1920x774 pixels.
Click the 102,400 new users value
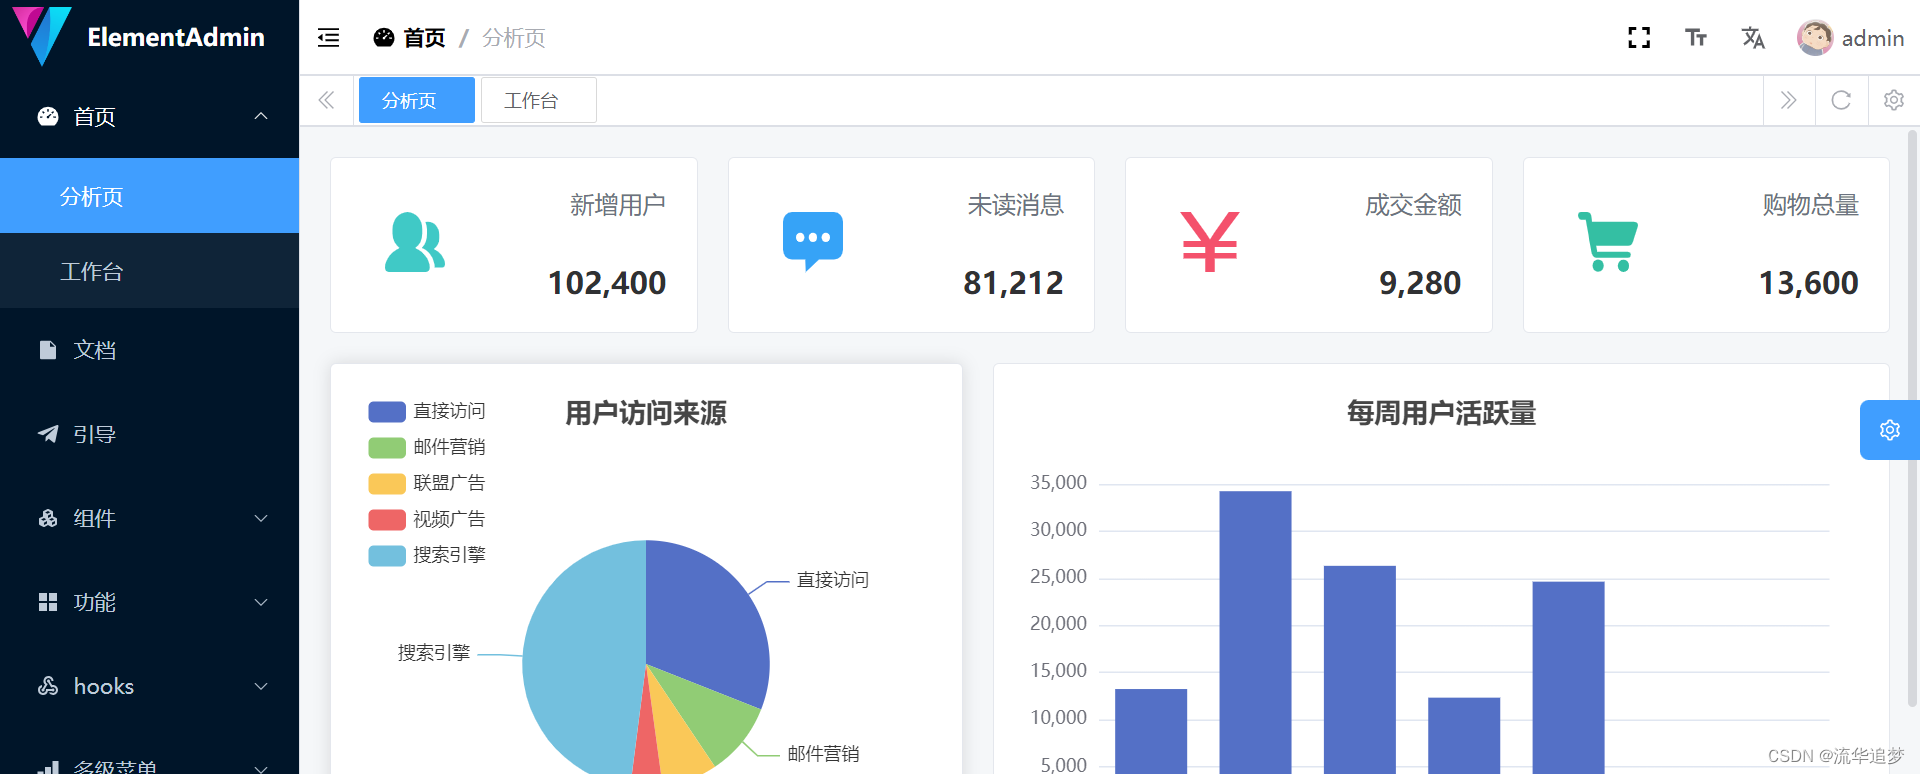(x=607, y=283)
